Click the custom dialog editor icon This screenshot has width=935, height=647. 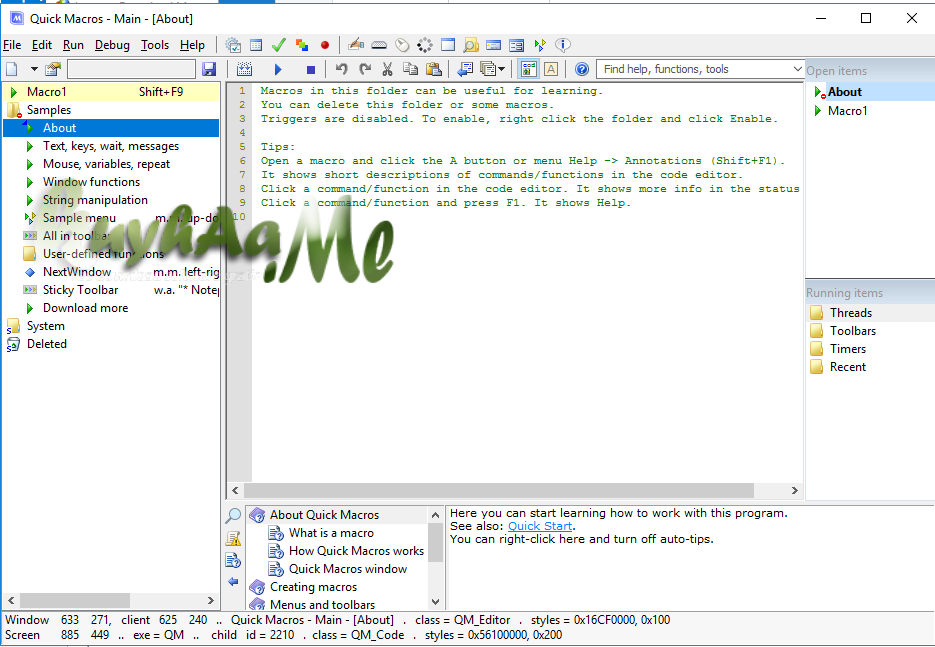point(516,45)
